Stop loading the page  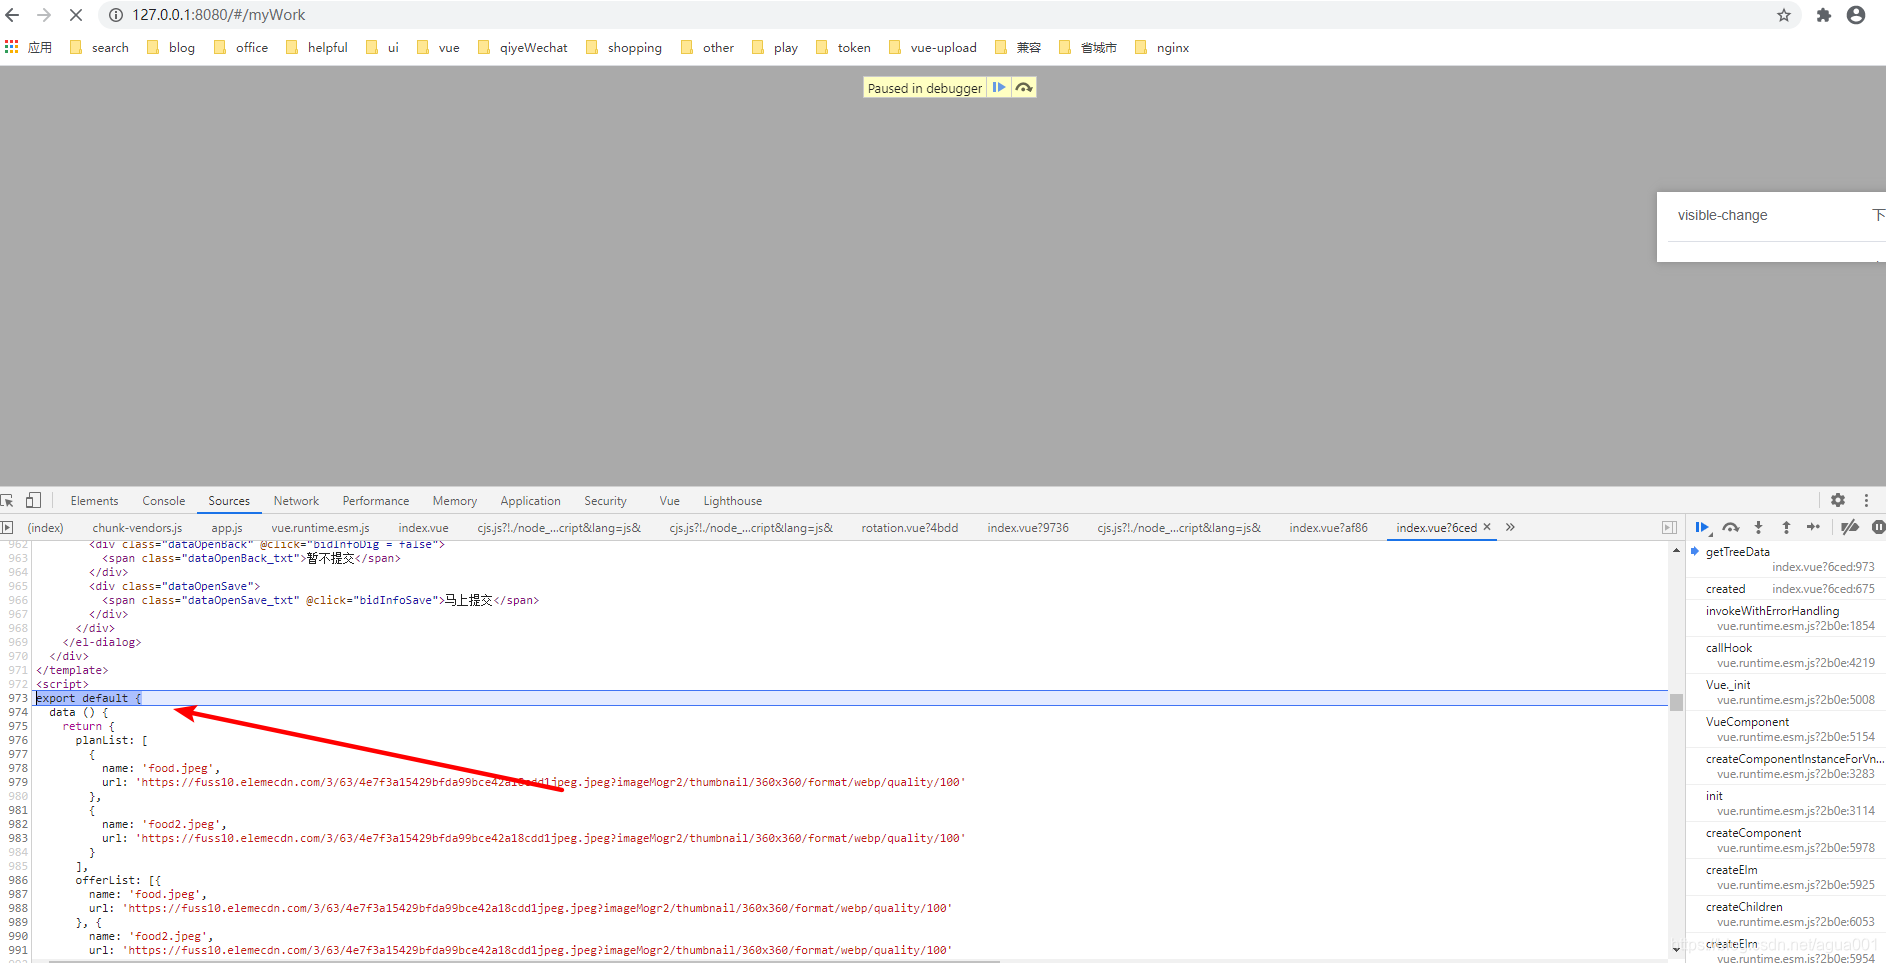[x=76, y=15]
